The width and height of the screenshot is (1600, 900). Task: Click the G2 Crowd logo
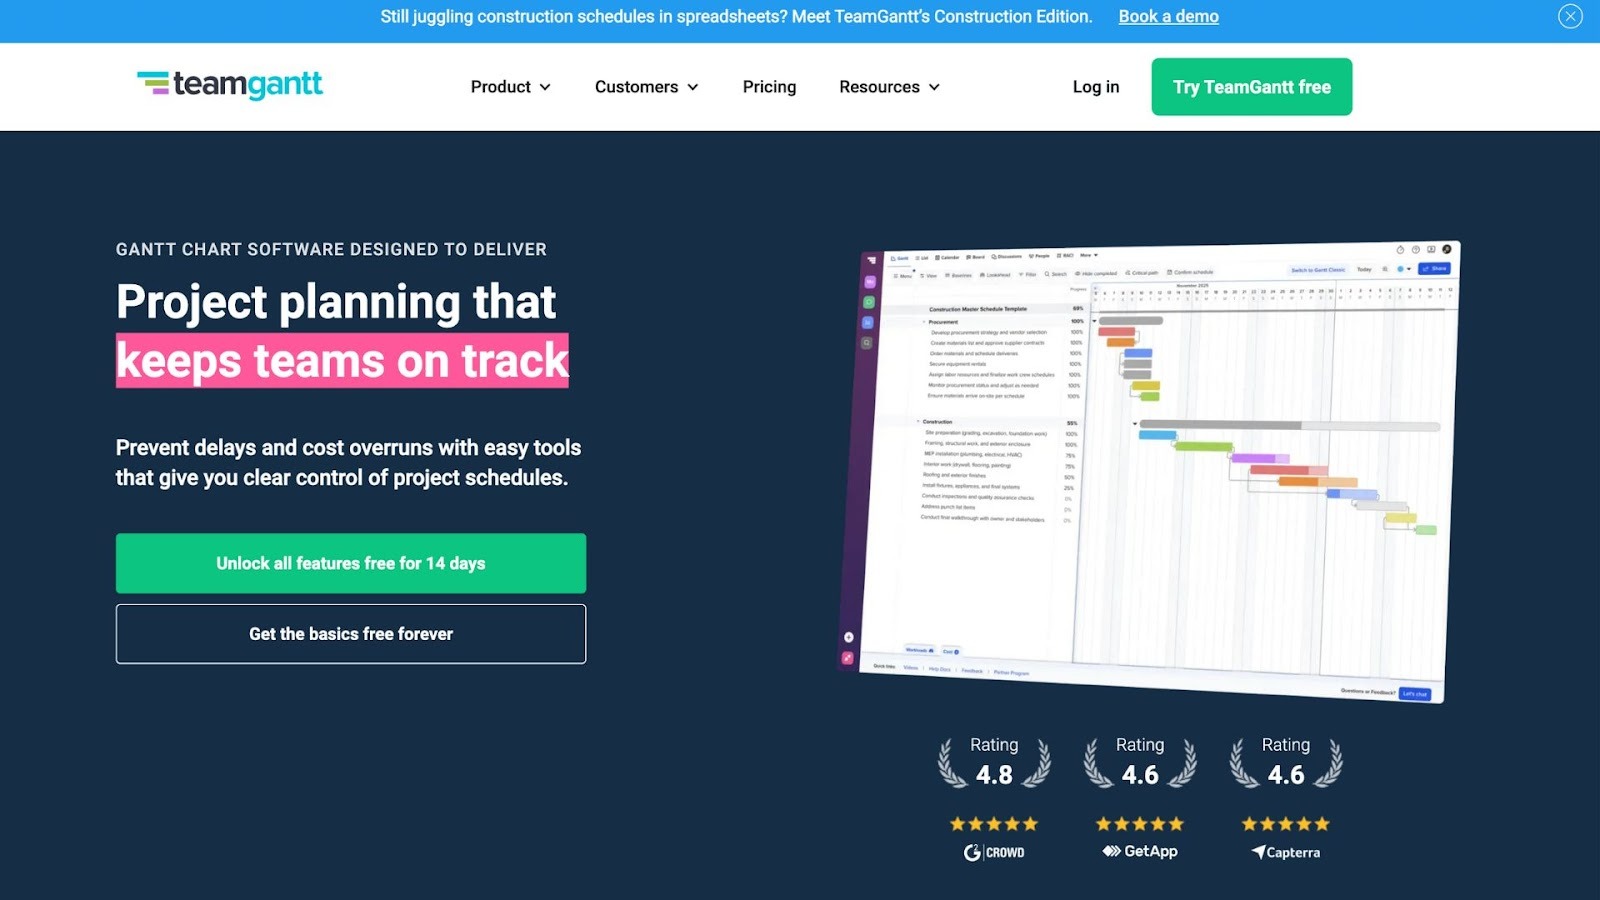994,852
